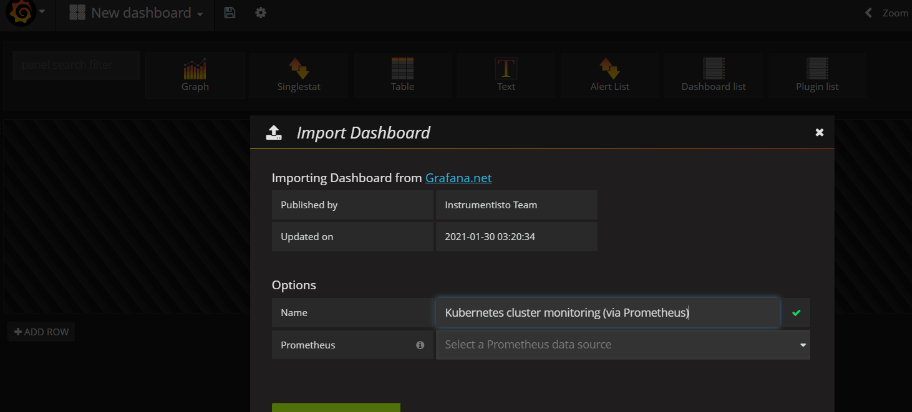The width and height of the screenshot is (912, 412).
Task: Add a Text panel
Action: coord(506,76)
